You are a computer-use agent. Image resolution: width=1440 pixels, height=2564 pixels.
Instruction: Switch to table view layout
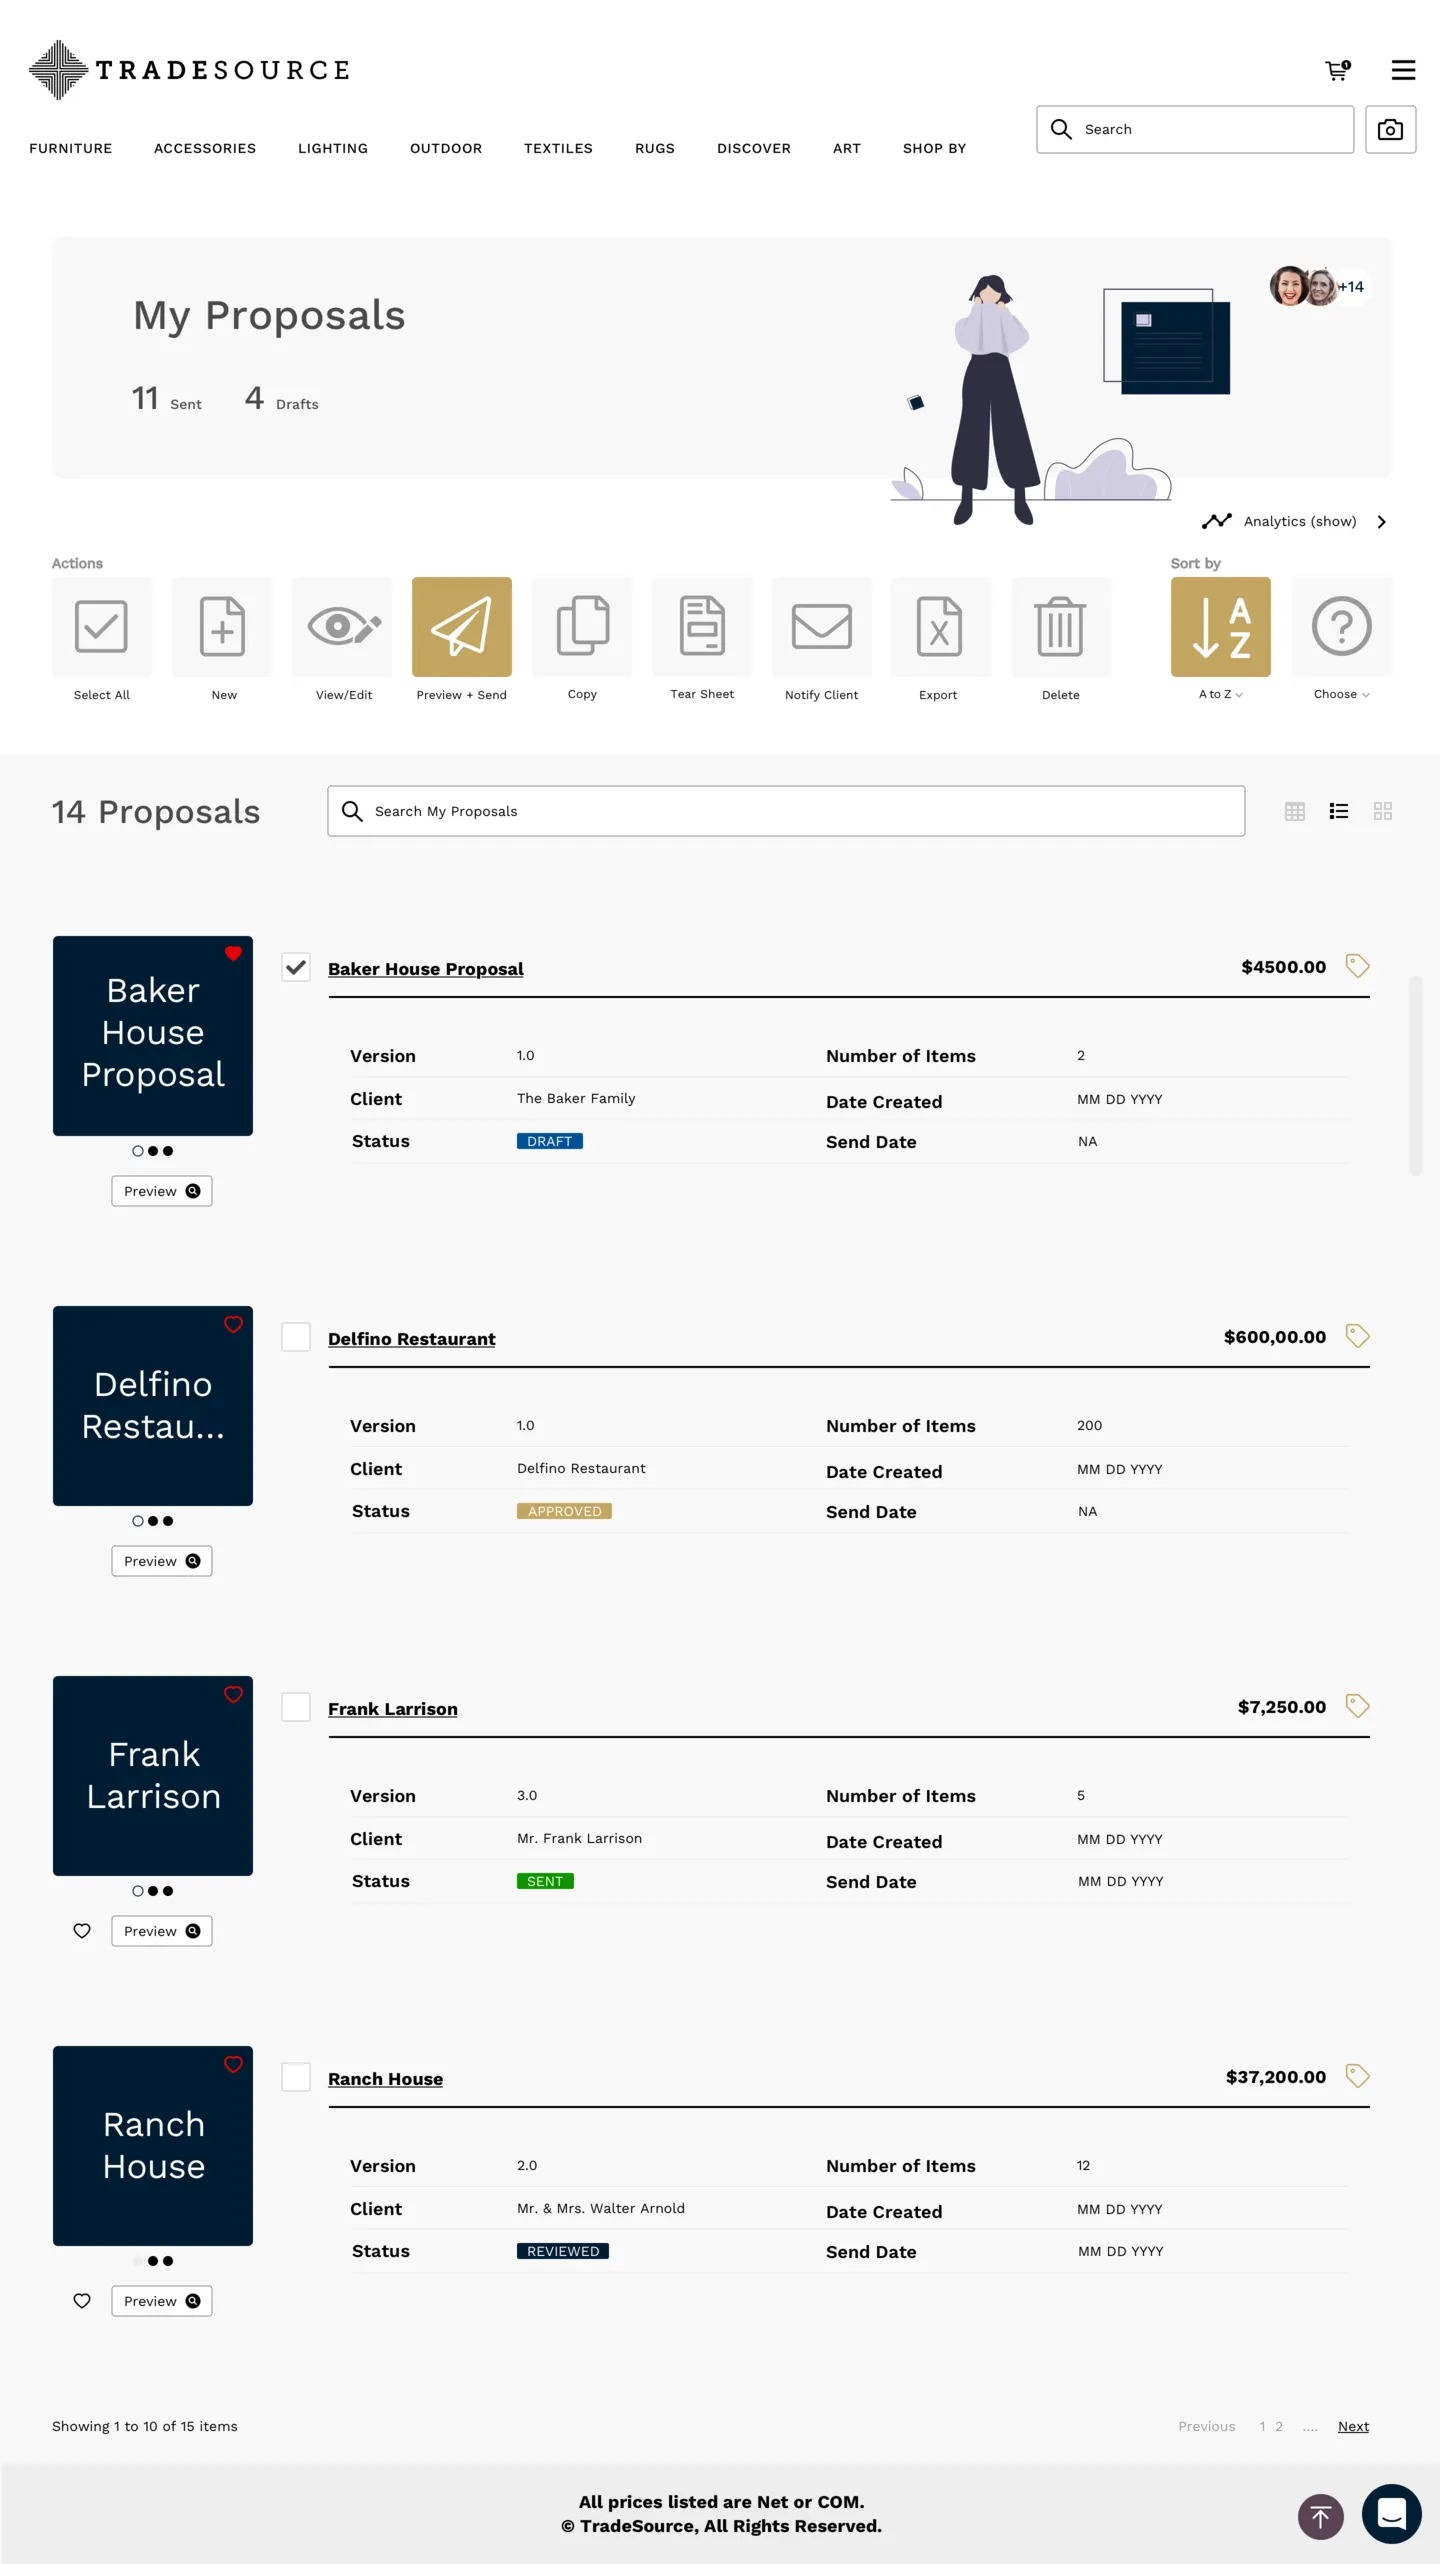click(x=1294, y=811)
